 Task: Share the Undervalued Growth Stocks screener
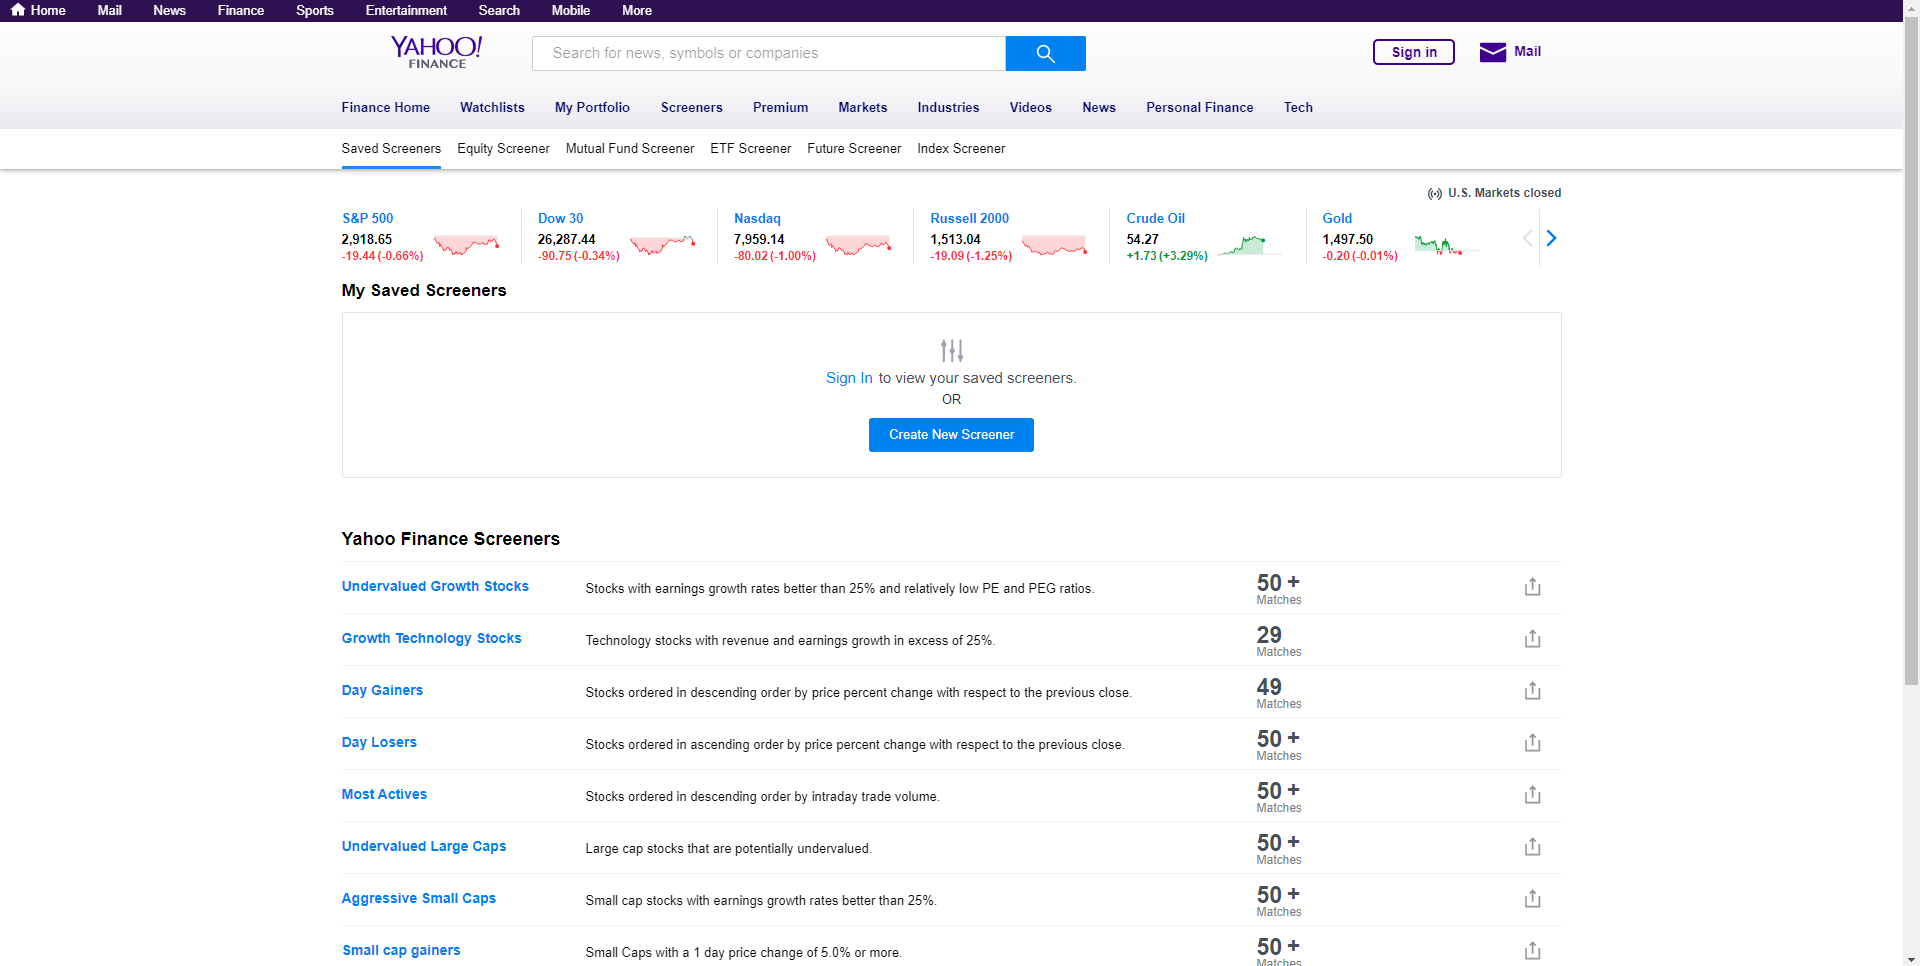[x=1532, y=587]
